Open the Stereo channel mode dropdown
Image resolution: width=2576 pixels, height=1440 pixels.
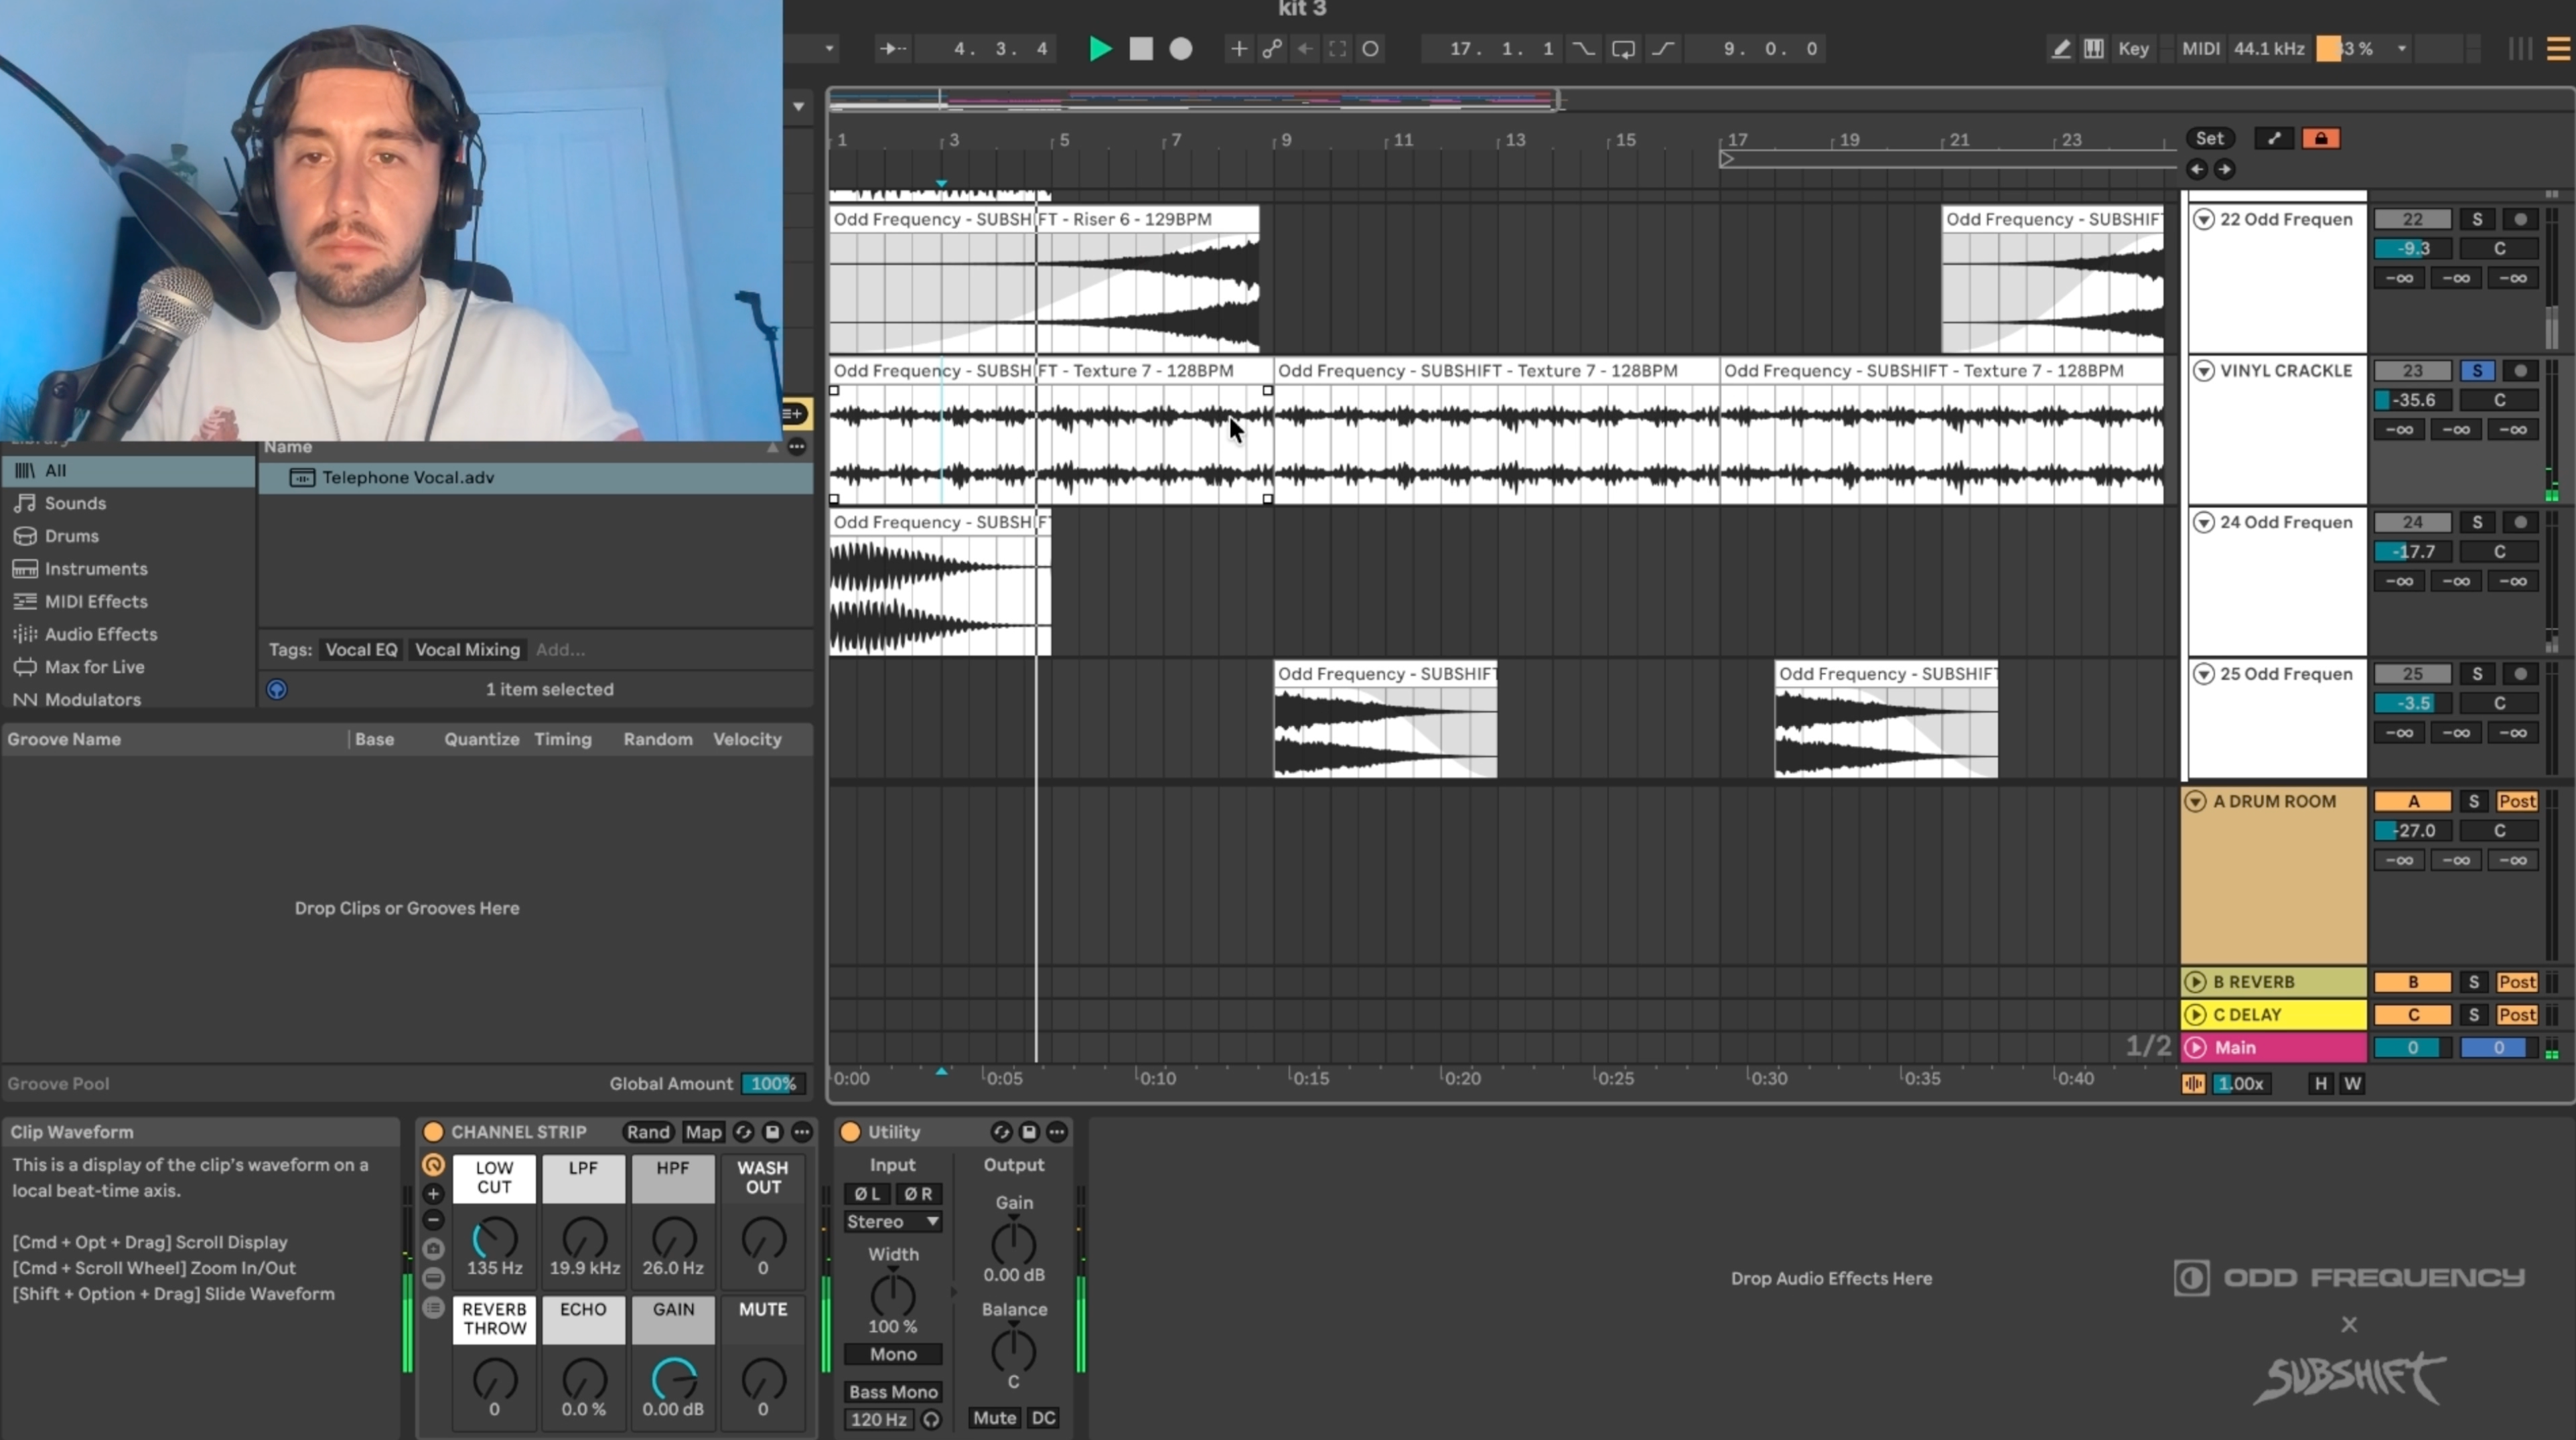tap(892, 1221)
